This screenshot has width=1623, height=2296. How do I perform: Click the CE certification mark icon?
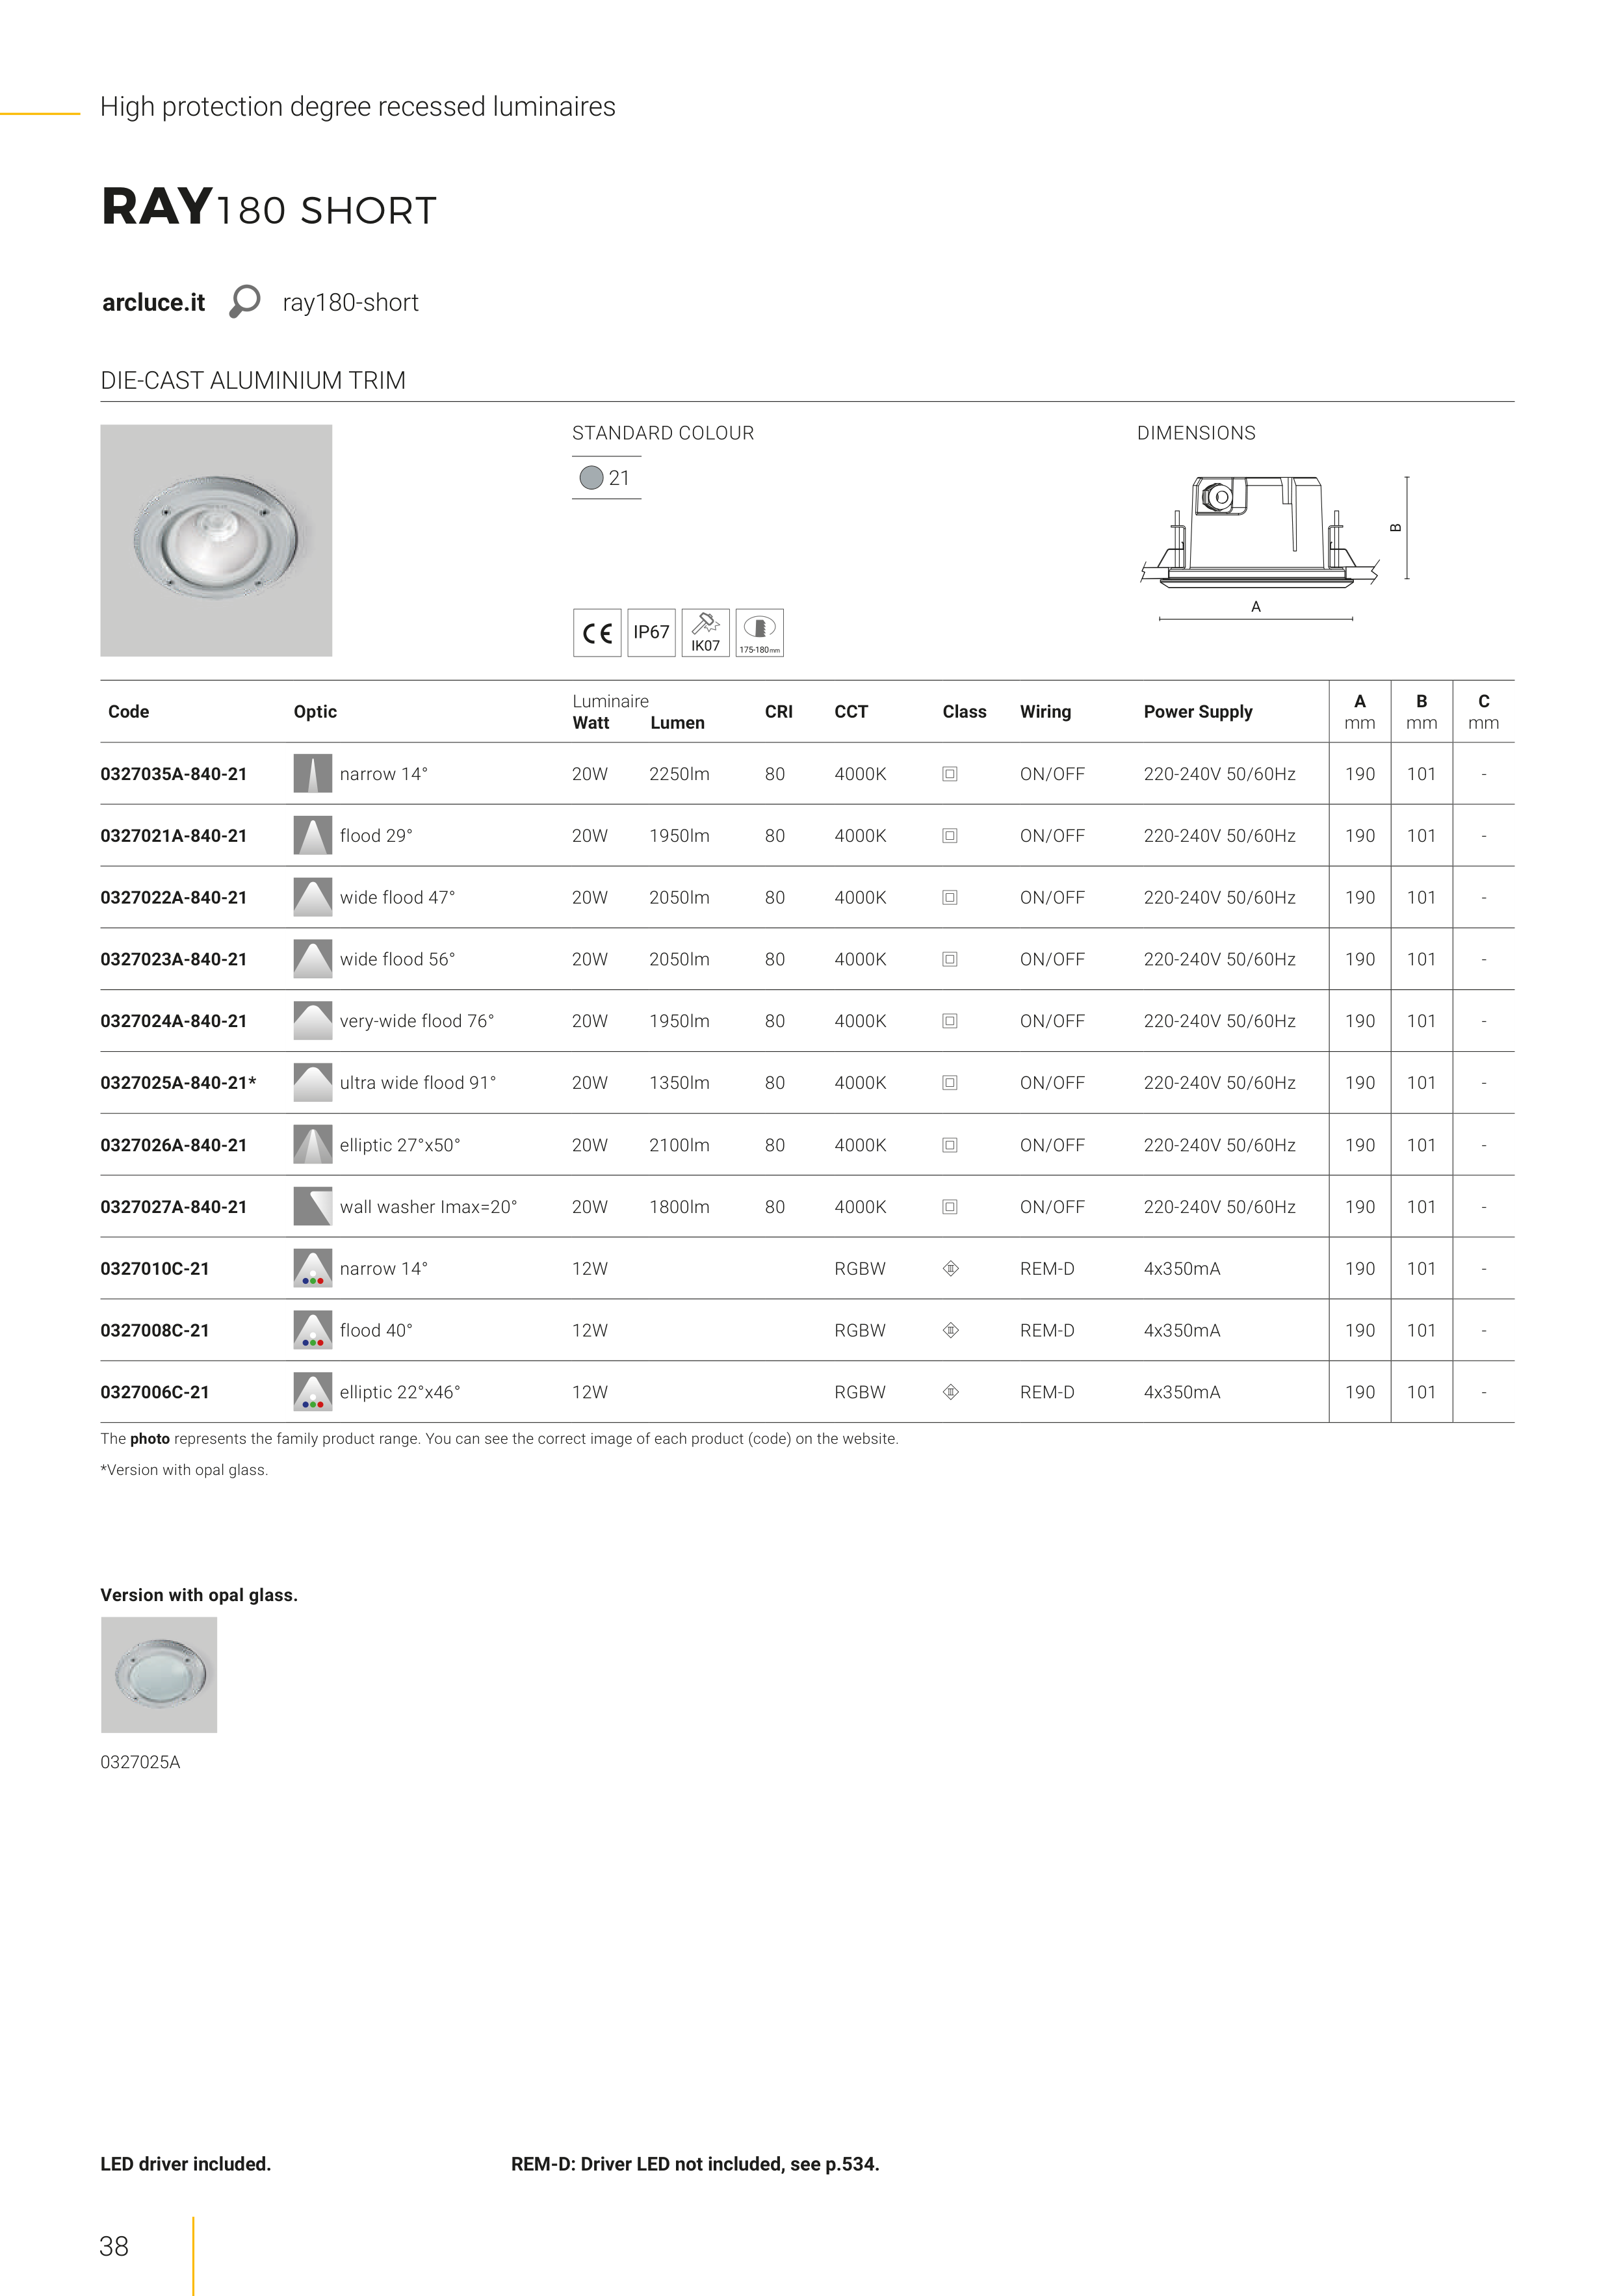(x=597, y=633)
